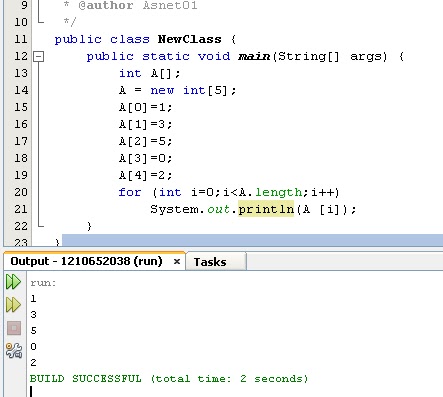Click the BUILD SUCCESSFUL message
The image size is (443, 397).
[169, 379]
